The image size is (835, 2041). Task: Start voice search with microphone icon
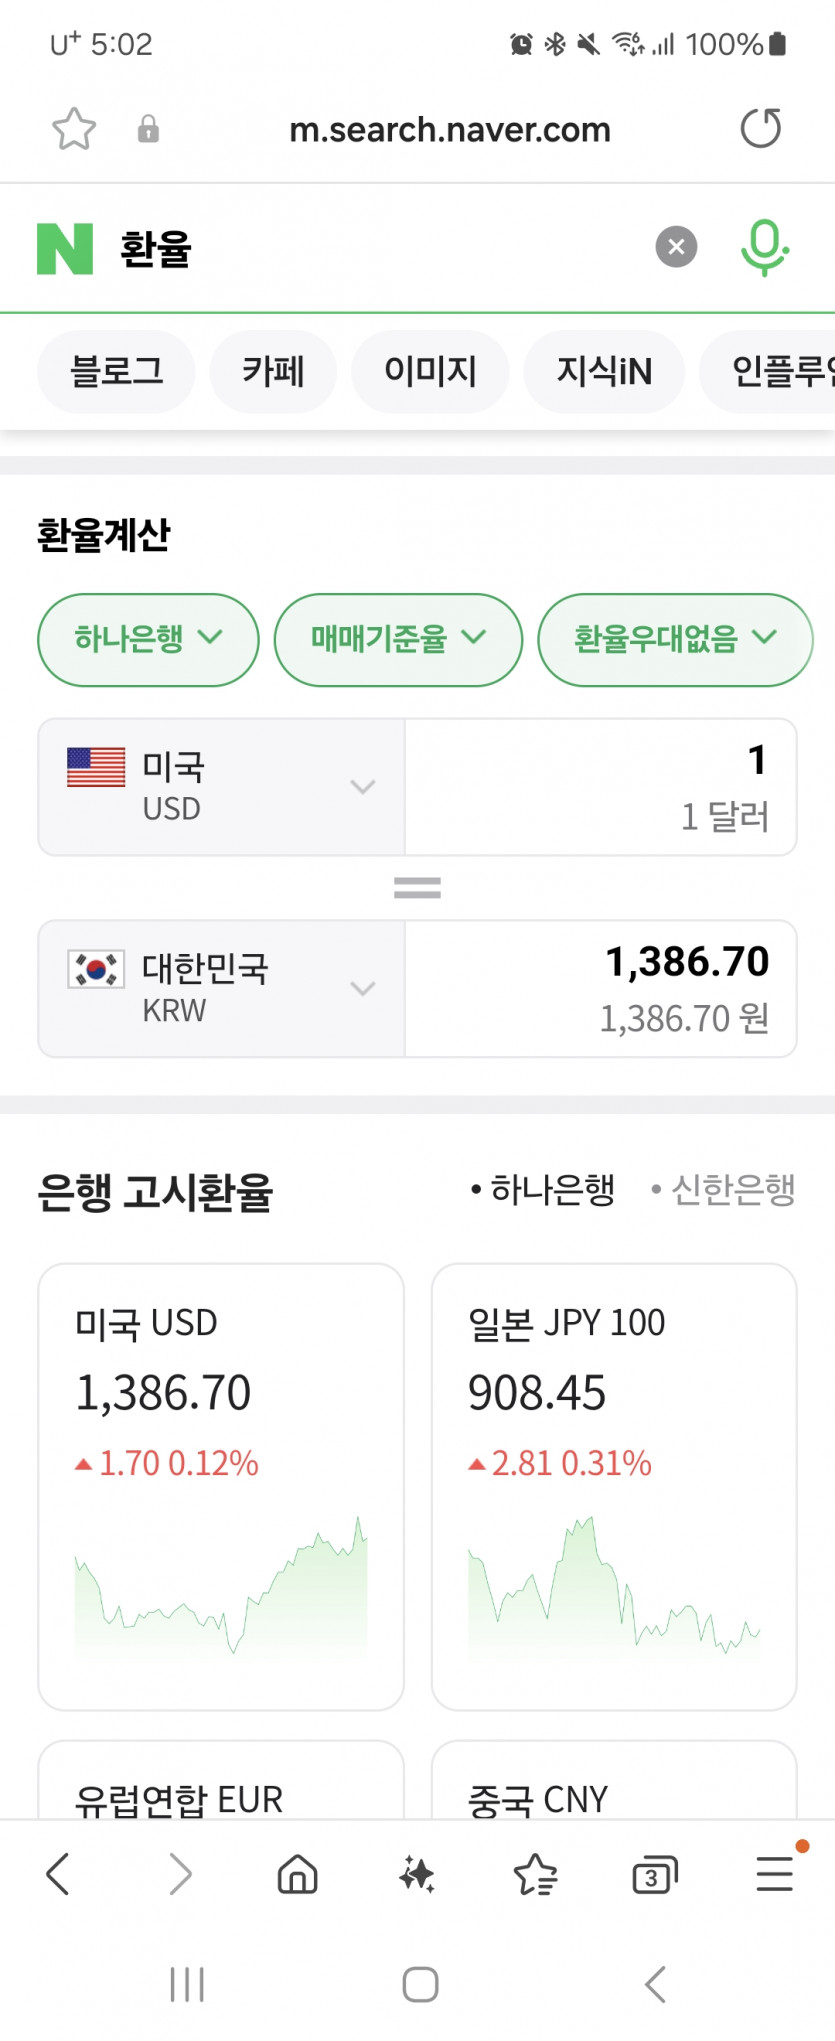click(765, 247)
